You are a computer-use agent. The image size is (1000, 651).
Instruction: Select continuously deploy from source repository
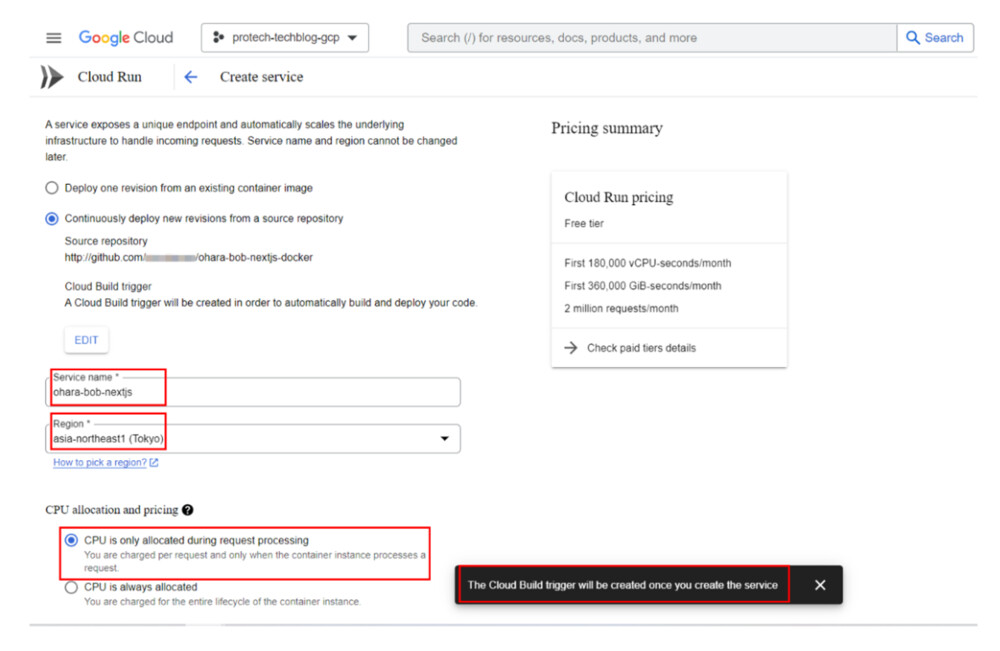coord(52,218)
